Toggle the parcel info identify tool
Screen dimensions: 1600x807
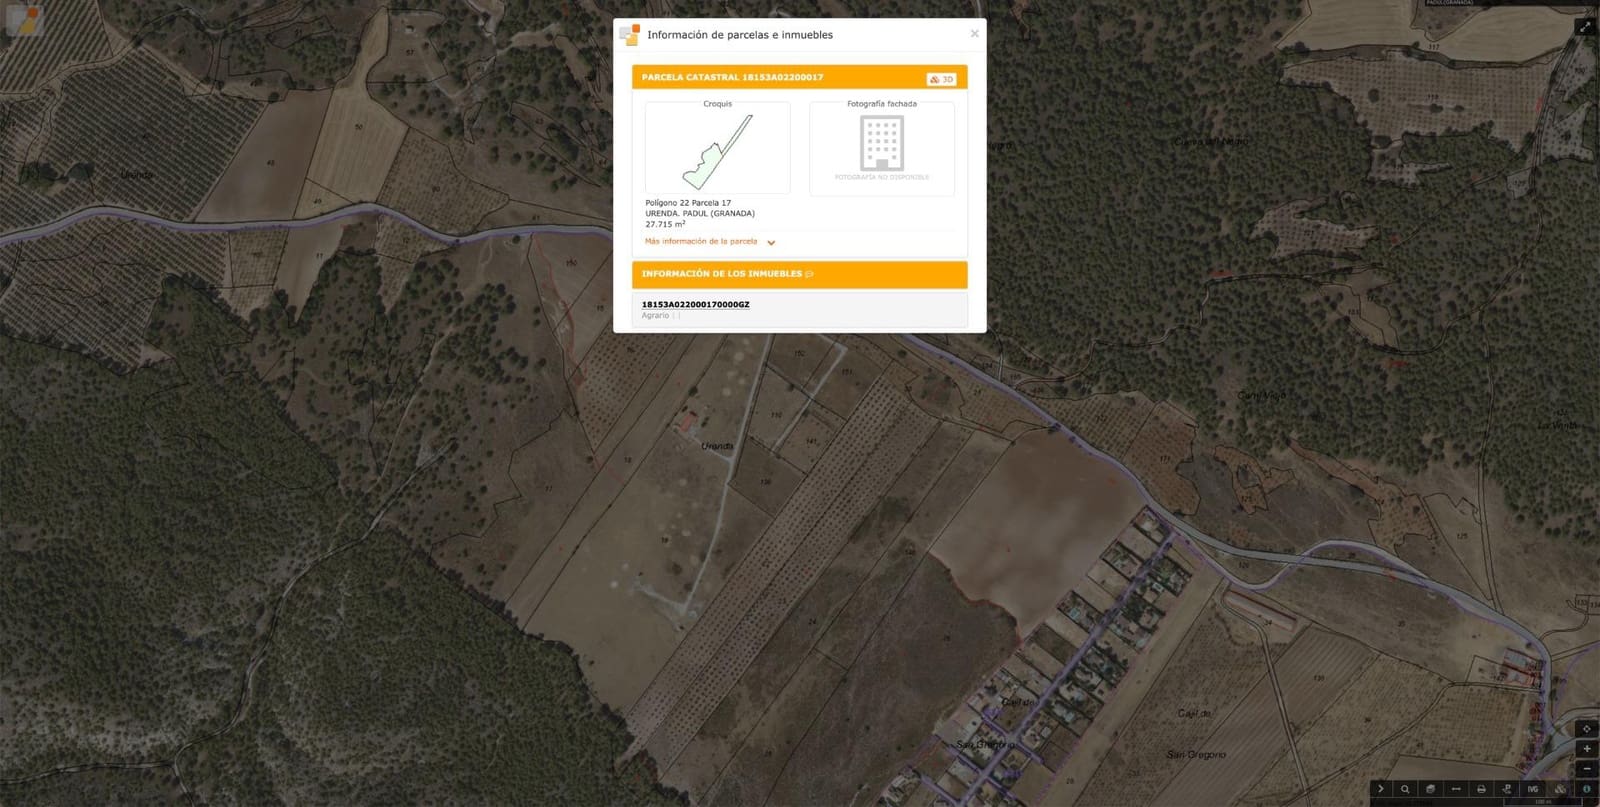tap(1586, 789)
